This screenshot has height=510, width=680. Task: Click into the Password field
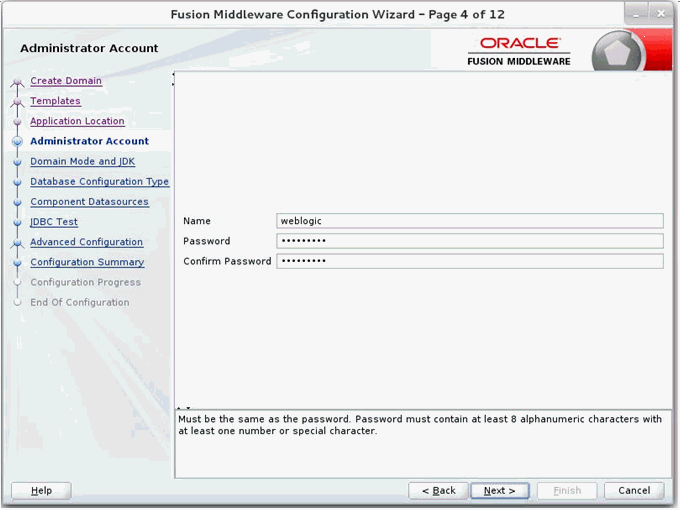pyautogui.click(x=470, y=241)
